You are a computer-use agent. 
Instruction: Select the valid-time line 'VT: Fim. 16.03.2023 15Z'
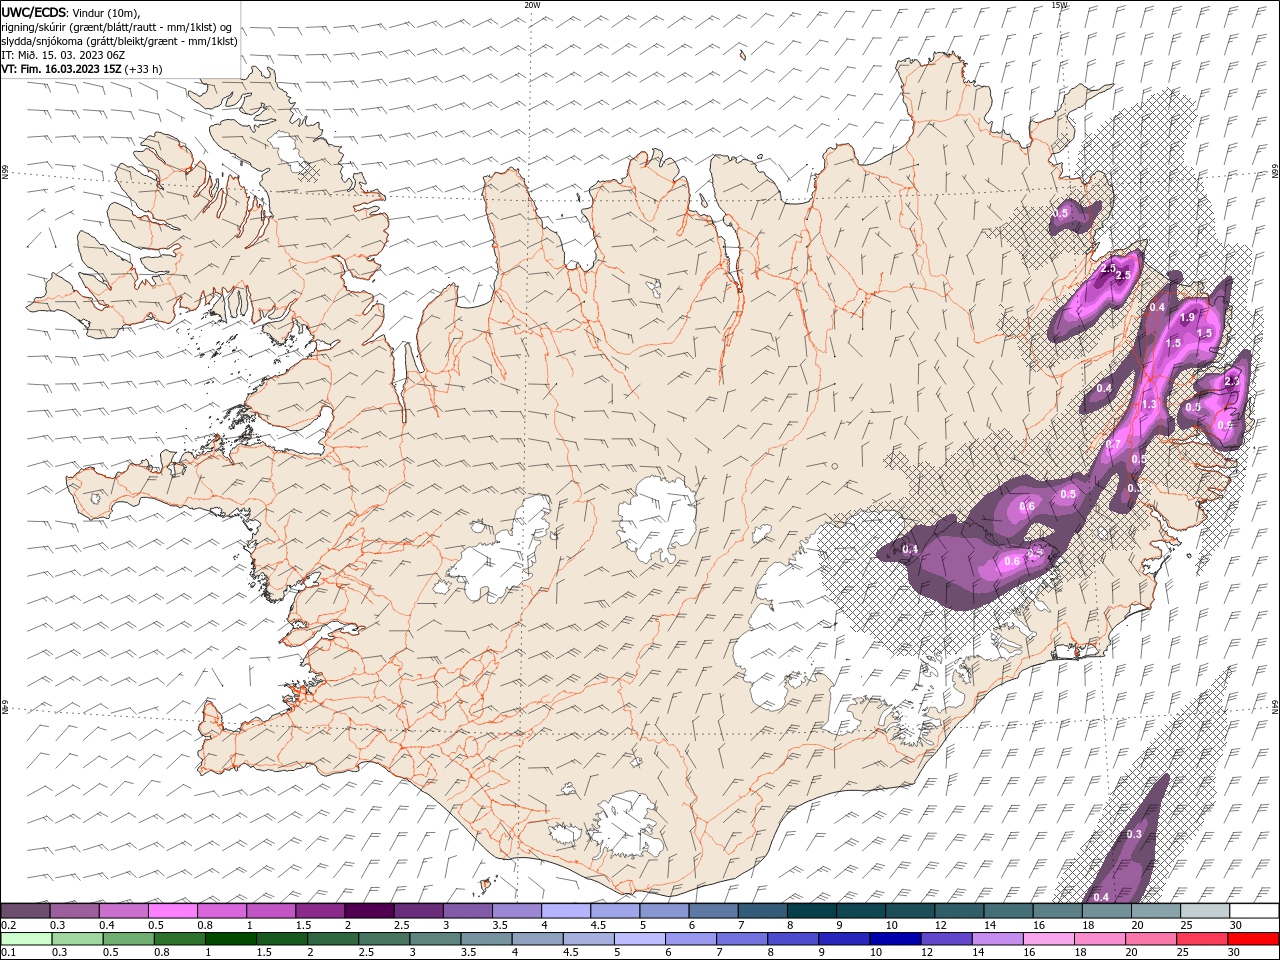point(62,69)
